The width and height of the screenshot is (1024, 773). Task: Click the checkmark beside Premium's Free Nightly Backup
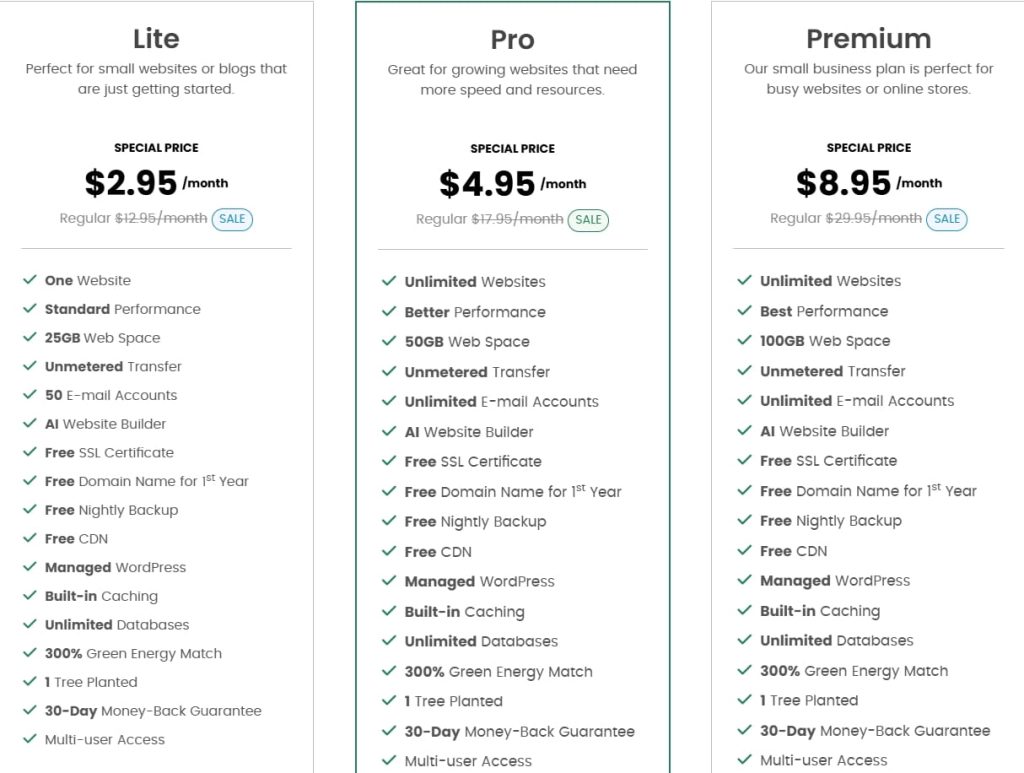(x=744, y=520)
